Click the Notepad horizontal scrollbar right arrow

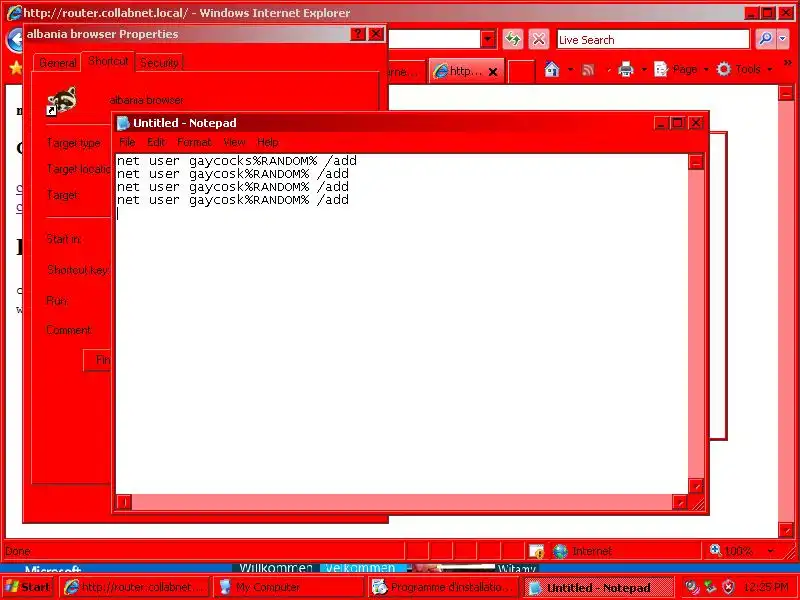(x=680, y=502)
